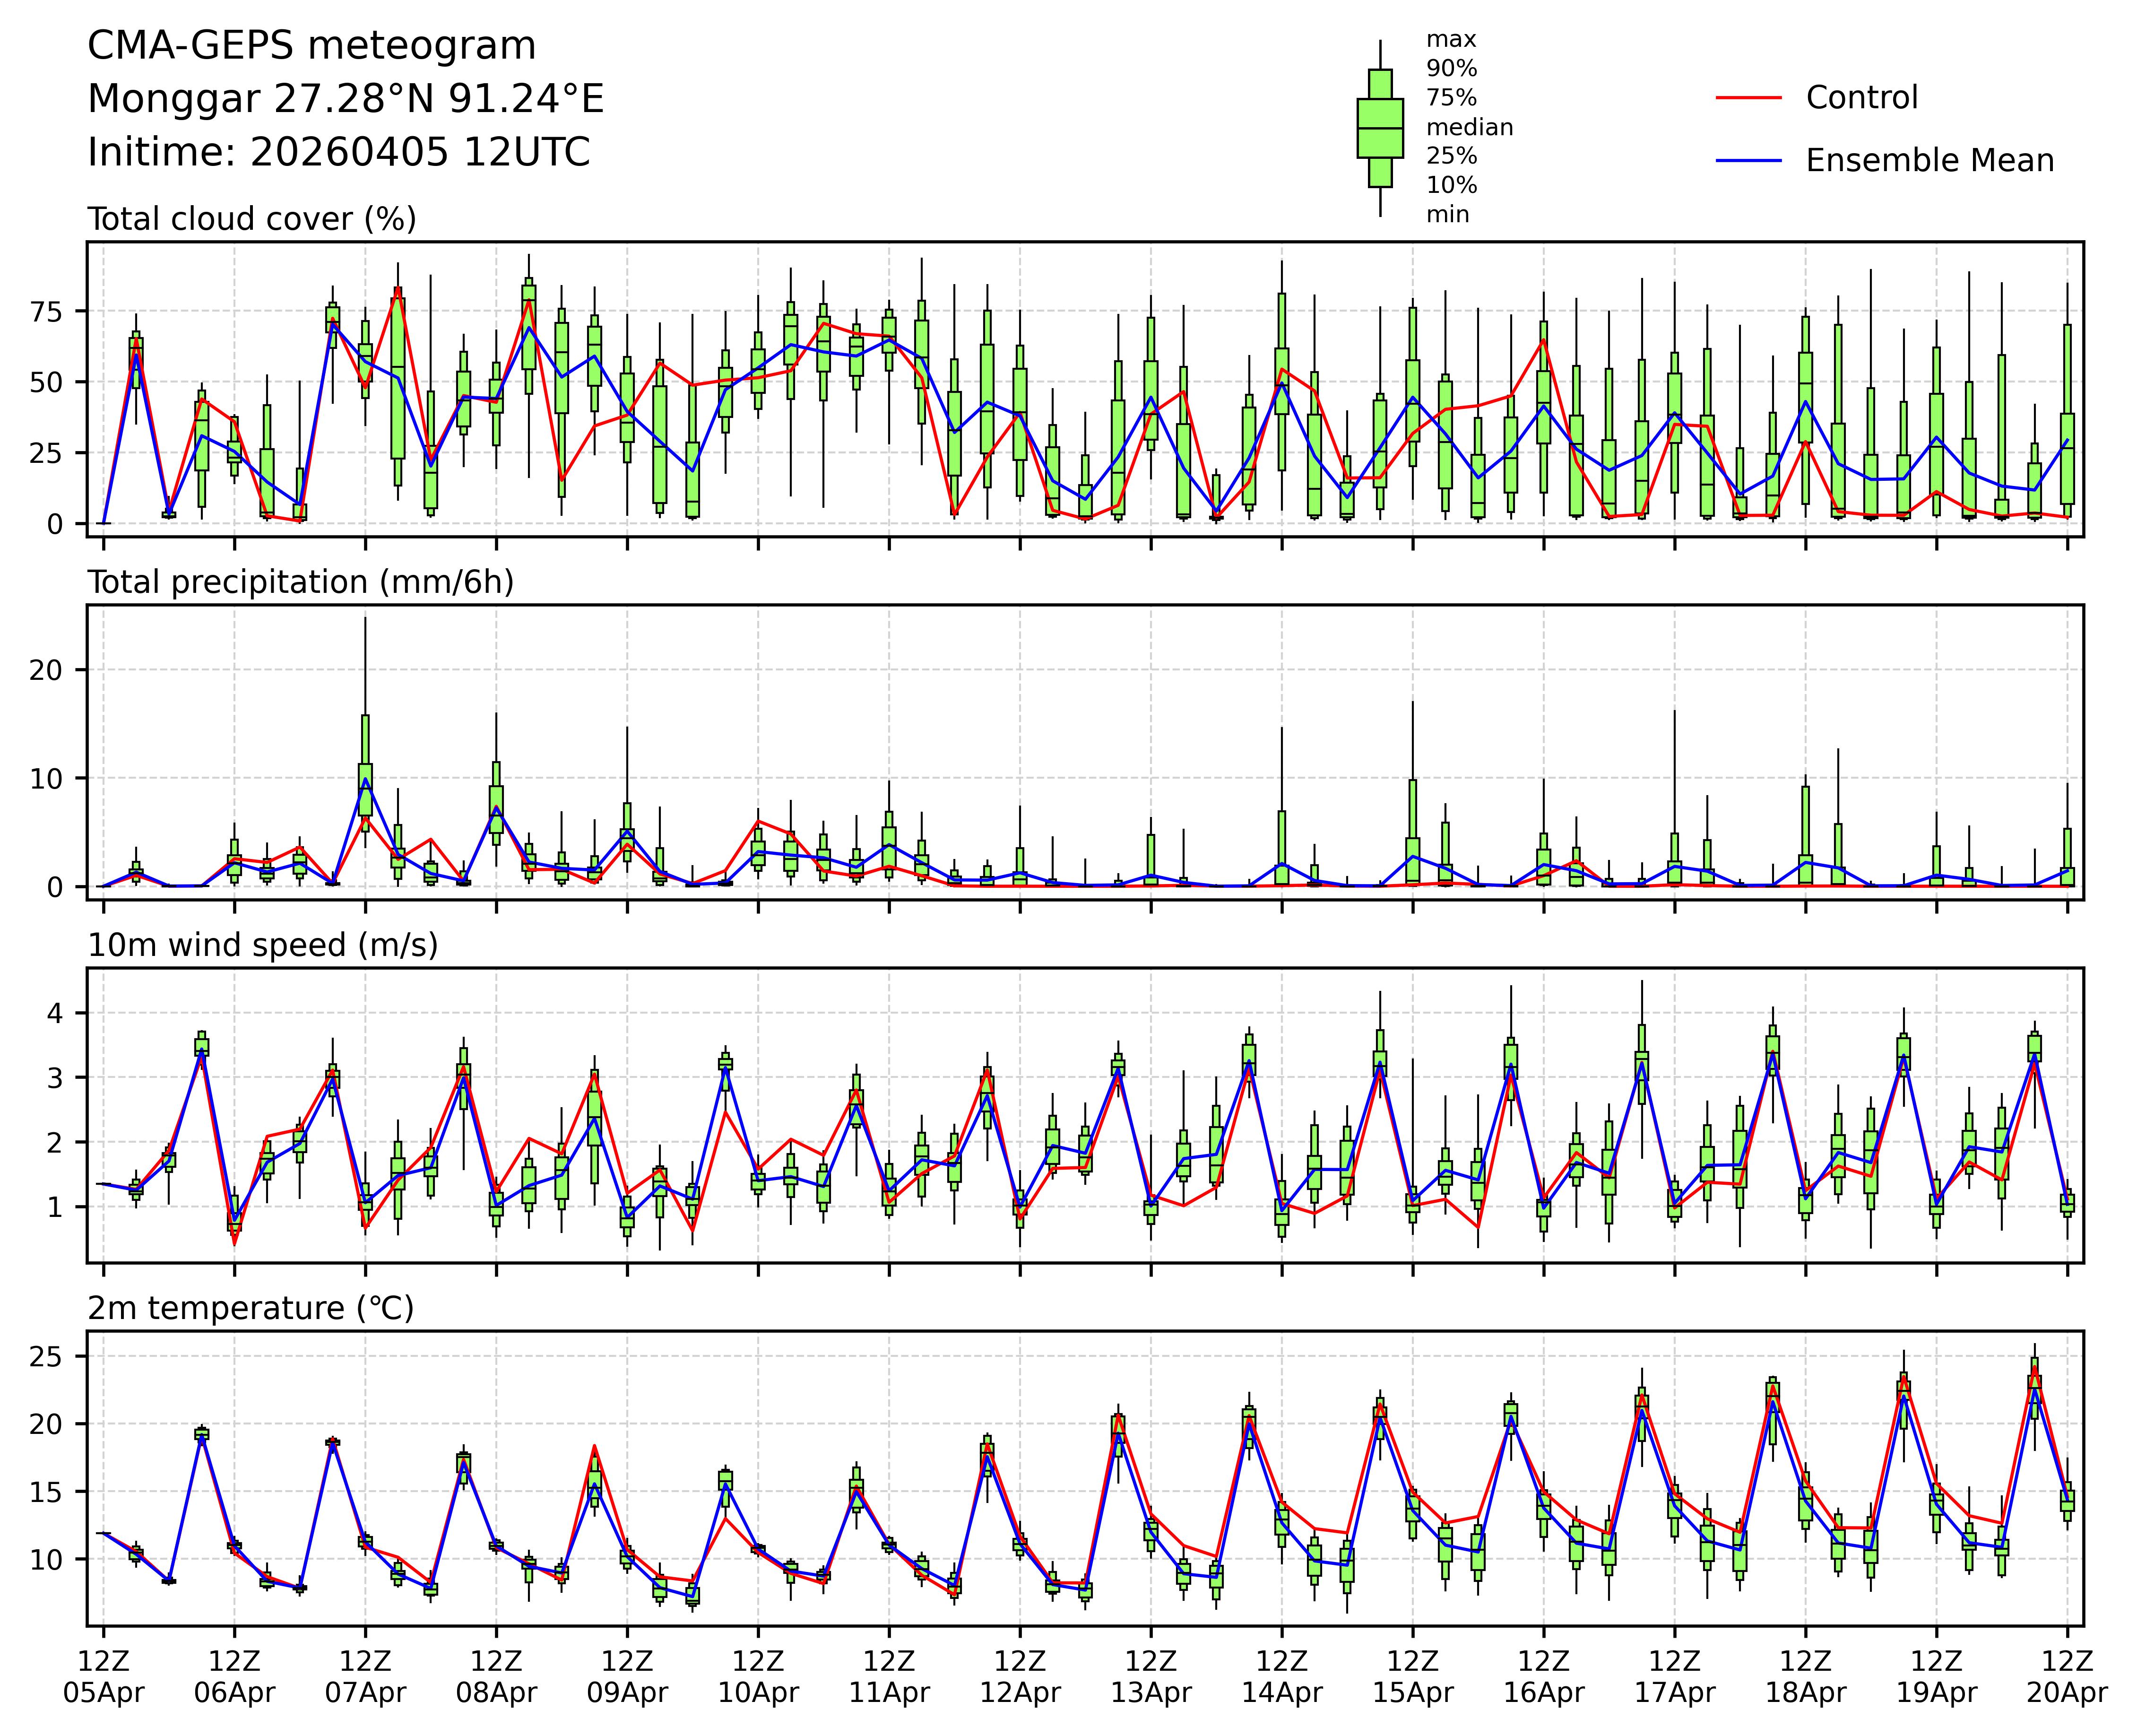Click the green boxplot legend symbol

click(x=1380, y=128)
